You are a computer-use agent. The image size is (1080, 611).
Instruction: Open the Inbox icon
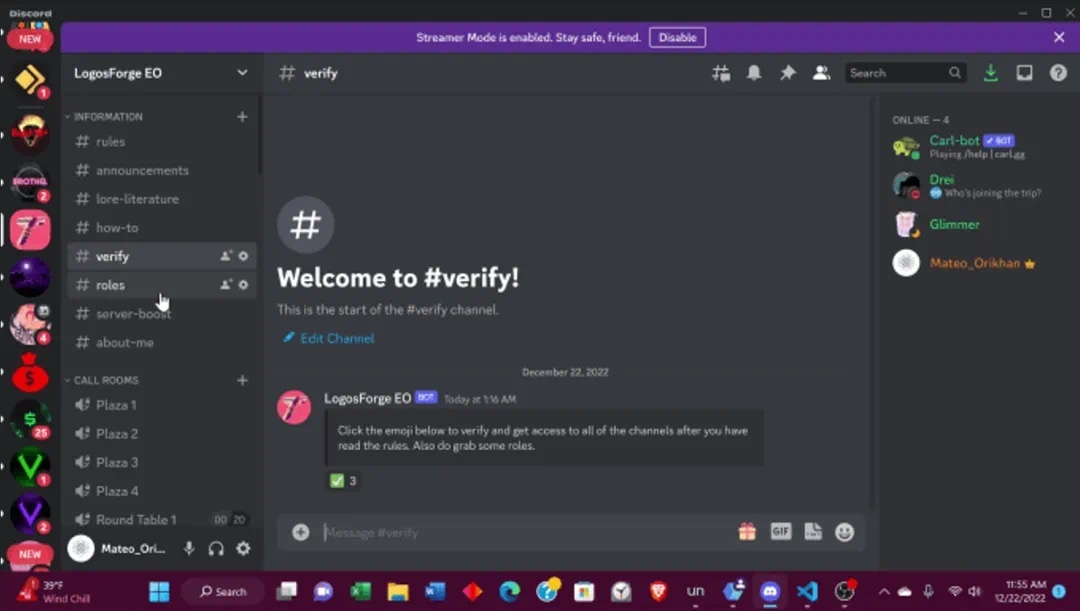click(1024, 73)
